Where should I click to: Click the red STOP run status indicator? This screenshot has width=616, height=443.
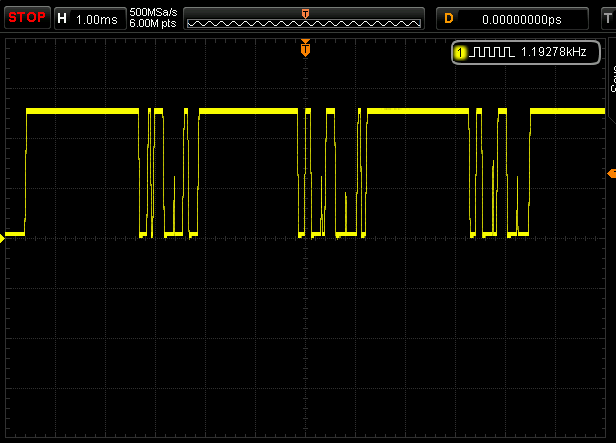click(25, 18)
